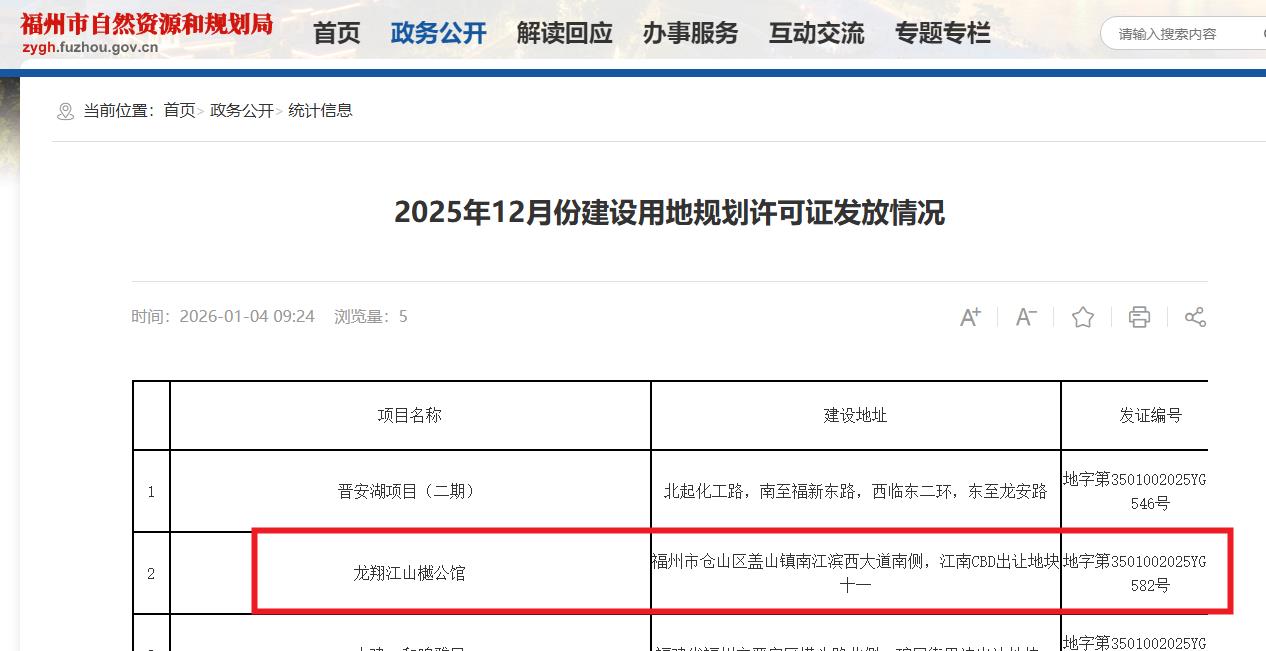This screenshot has height=651, width=1266.
Task: Open the 统计信息 breadcrumb link
Action: tap(320, 110)
